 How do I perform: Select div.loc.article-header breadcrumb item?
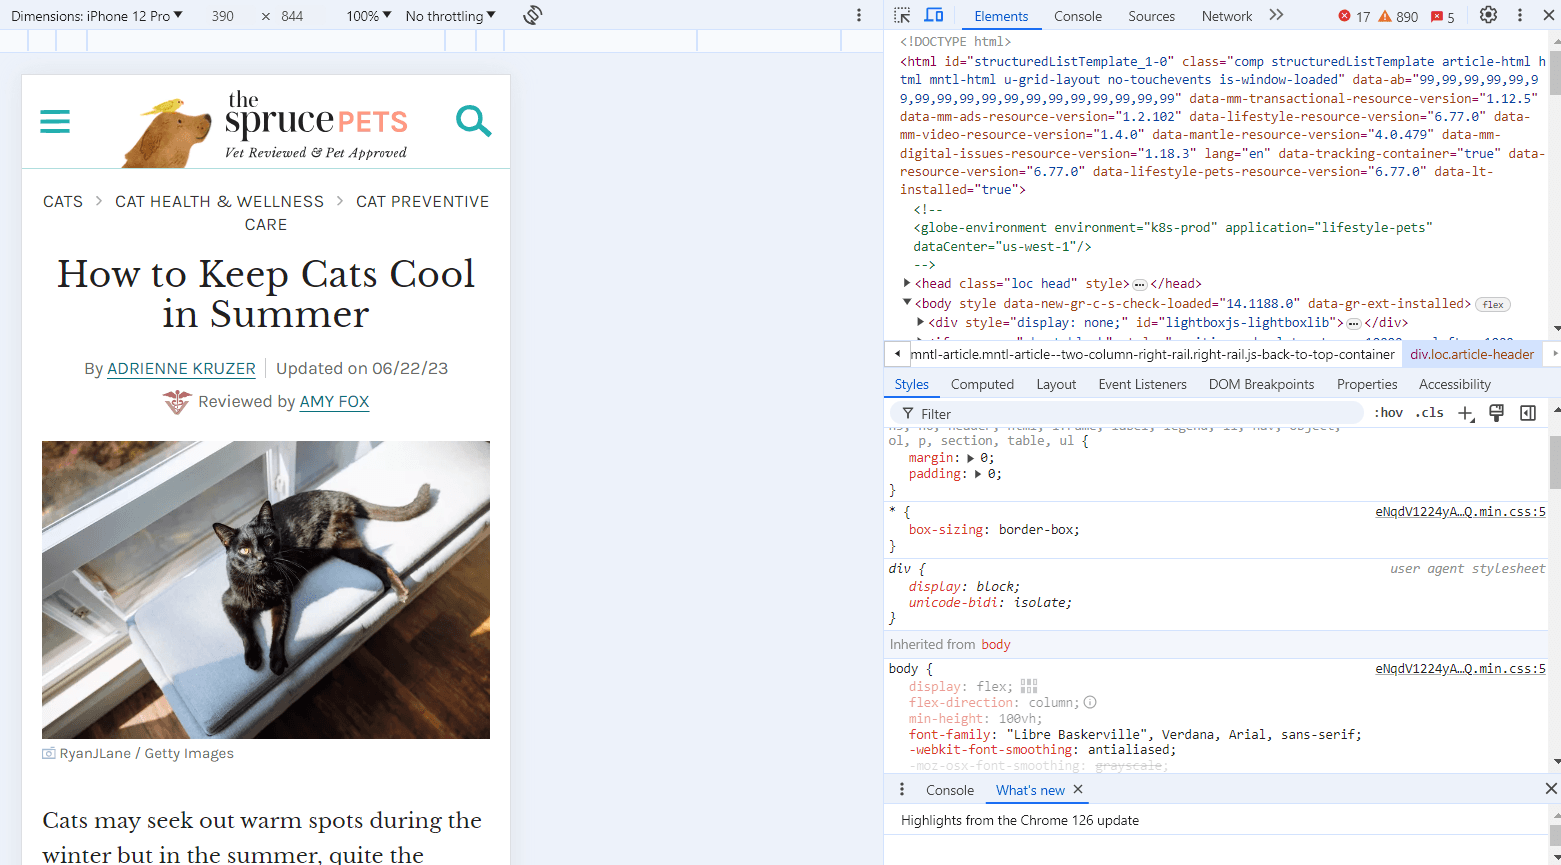click(x=1472, y=354)
